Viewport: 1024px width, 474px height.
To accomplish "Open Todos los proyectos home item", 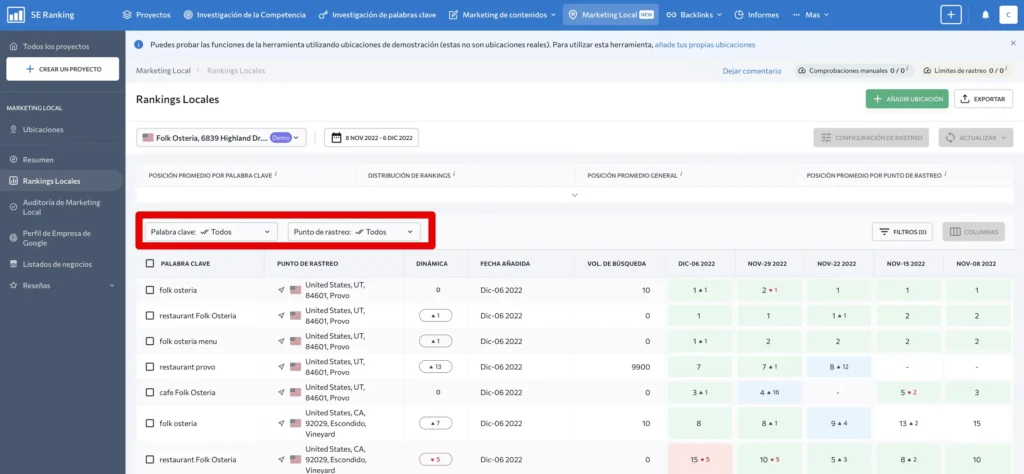I will 49,46.
